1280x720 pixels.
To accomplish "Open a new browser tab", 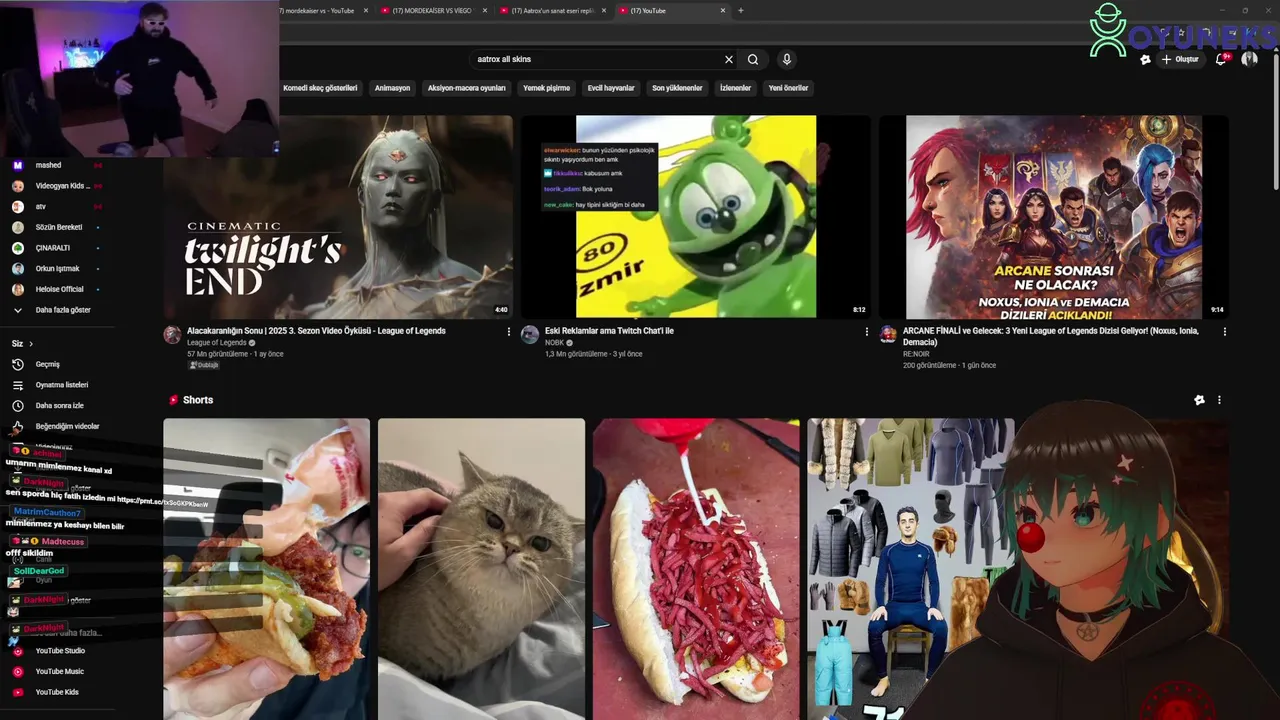I will [x=740, y=11].
